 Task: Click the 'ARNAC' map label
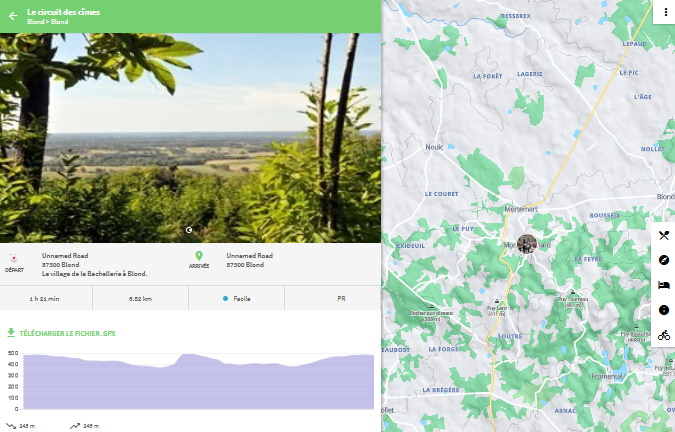tap(565, 411)
